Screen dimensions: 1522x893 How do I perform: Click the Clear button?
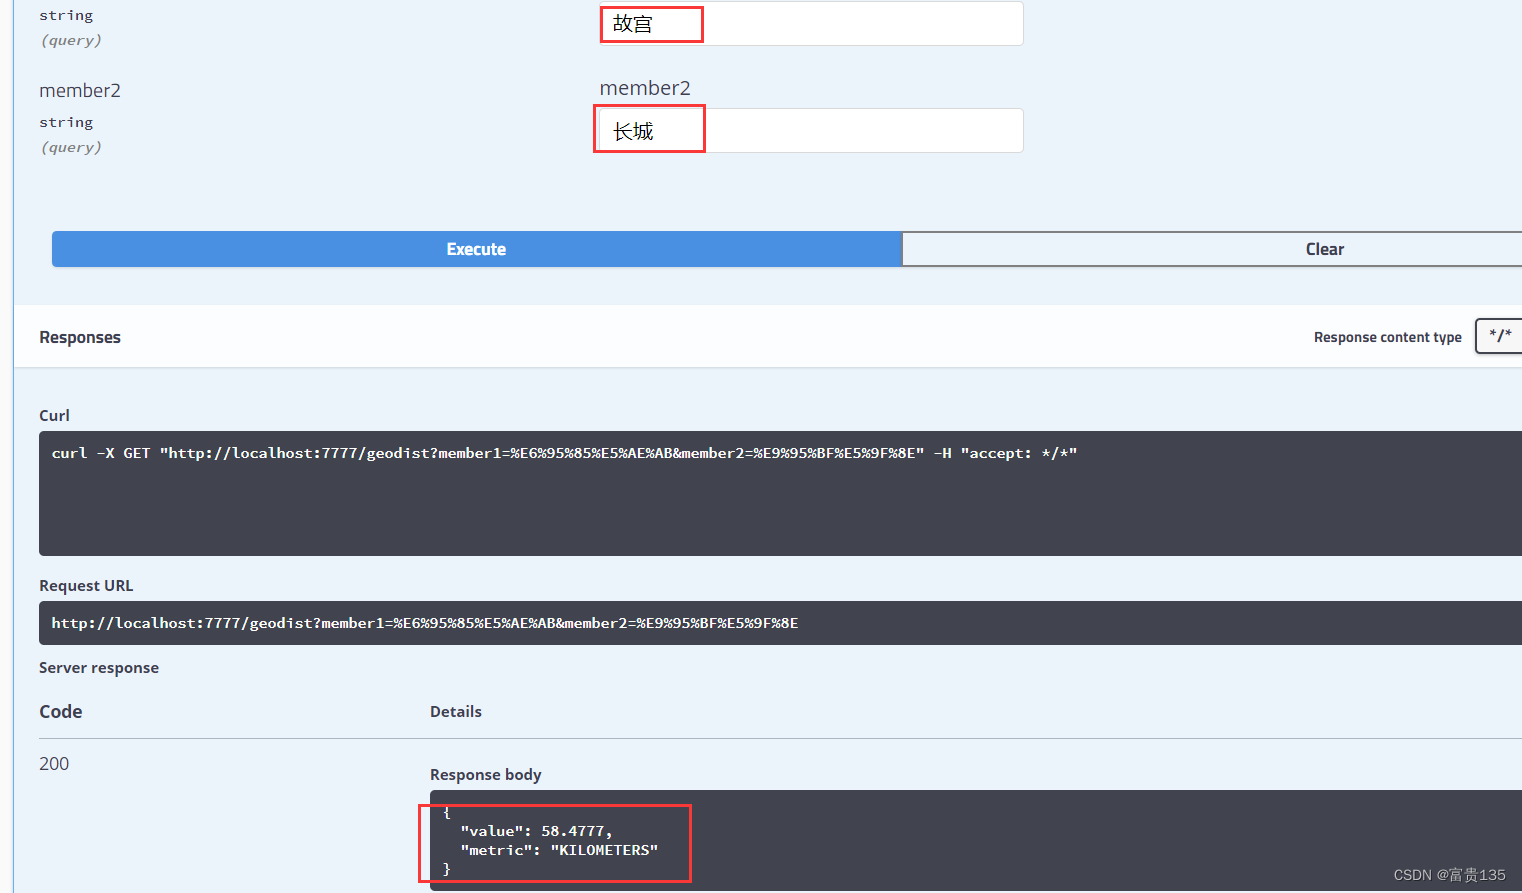pyautogui.click(x=1212, y=249)
